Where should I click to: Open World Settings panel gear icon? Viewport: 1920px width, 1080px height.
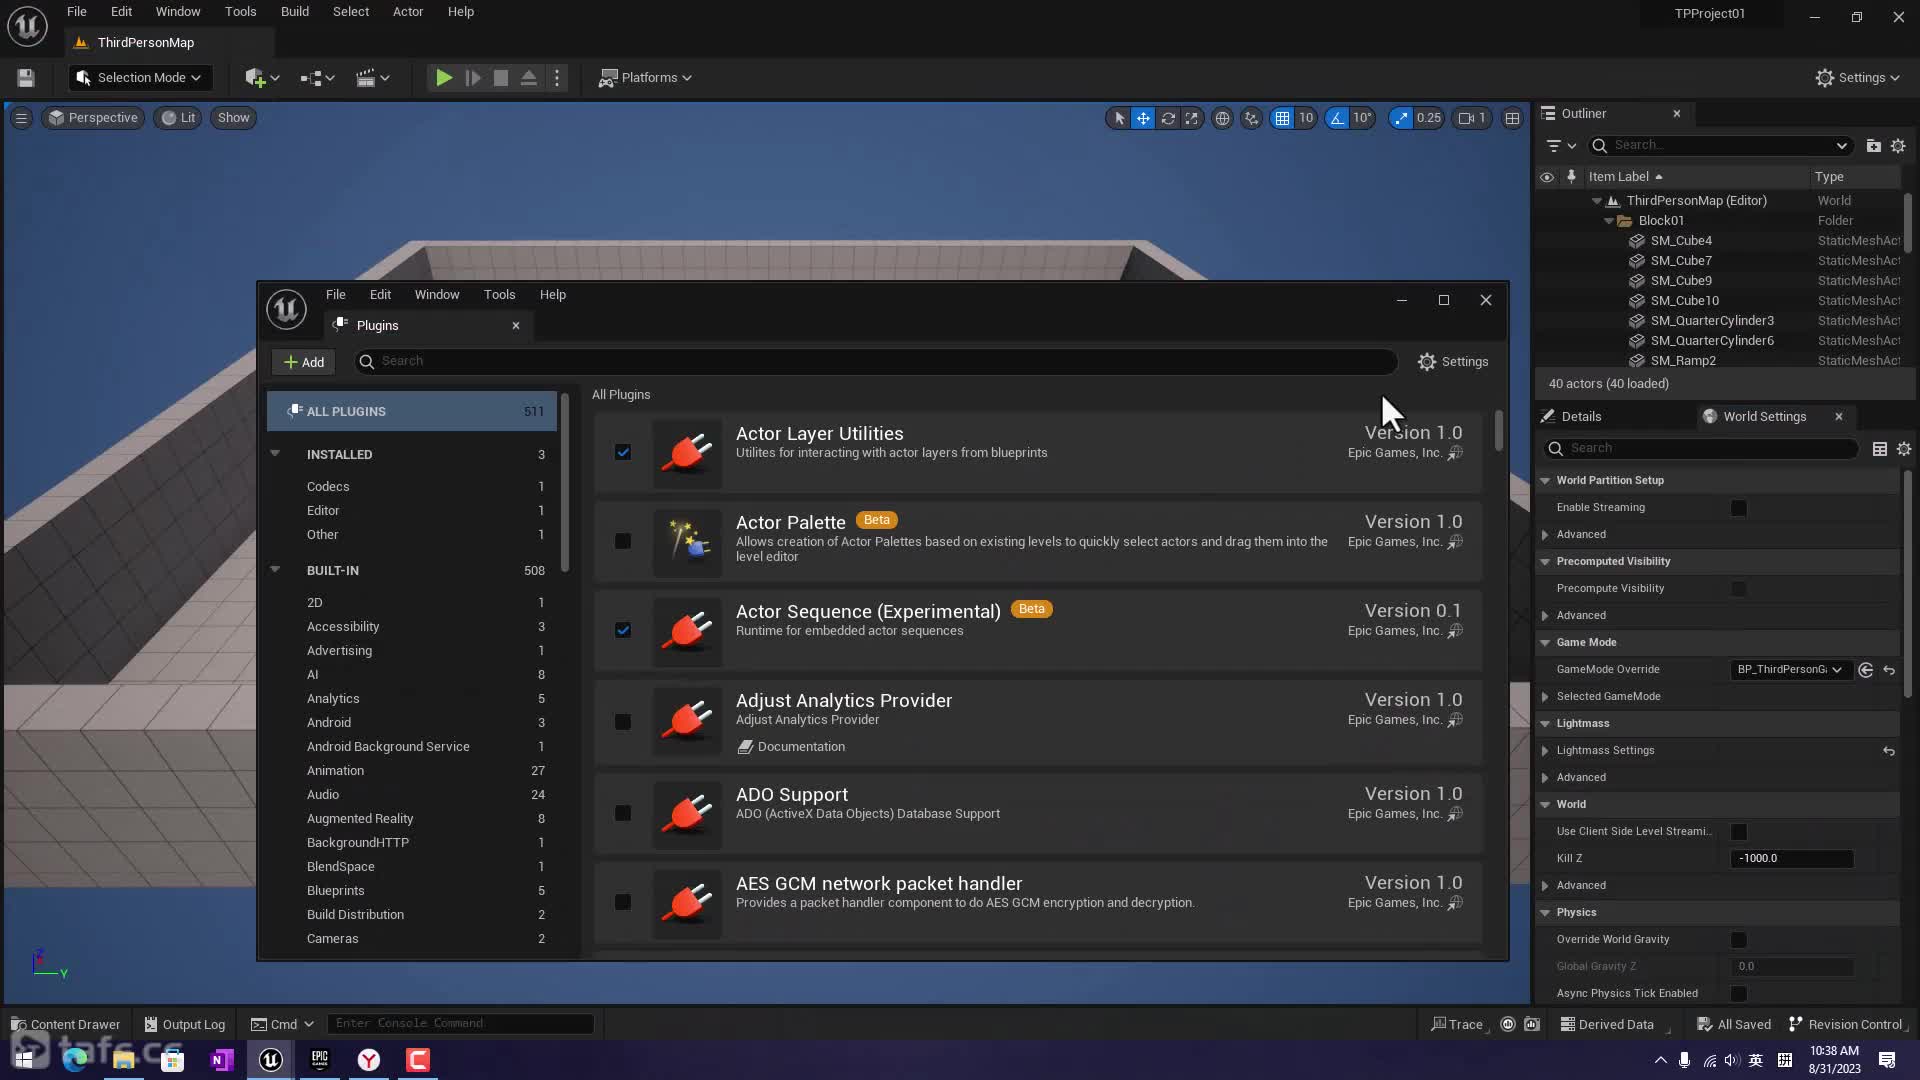pyautogui.click(x=1904, y=449)
